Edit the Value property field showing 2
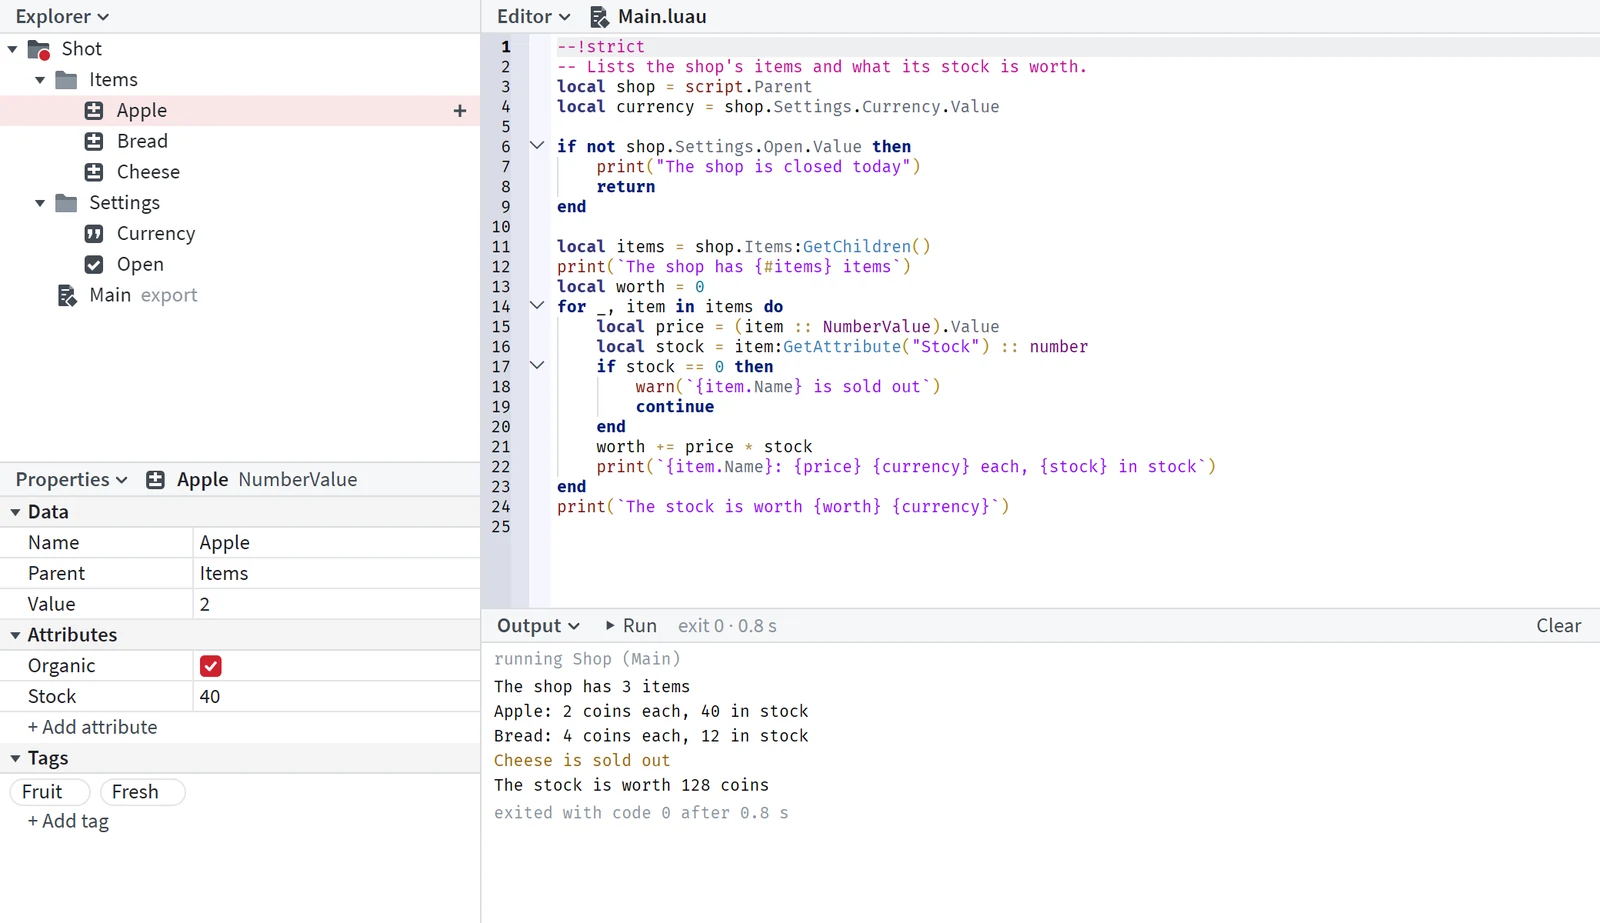This screenshot has height=923, width=1600. (x=336, y=604)
